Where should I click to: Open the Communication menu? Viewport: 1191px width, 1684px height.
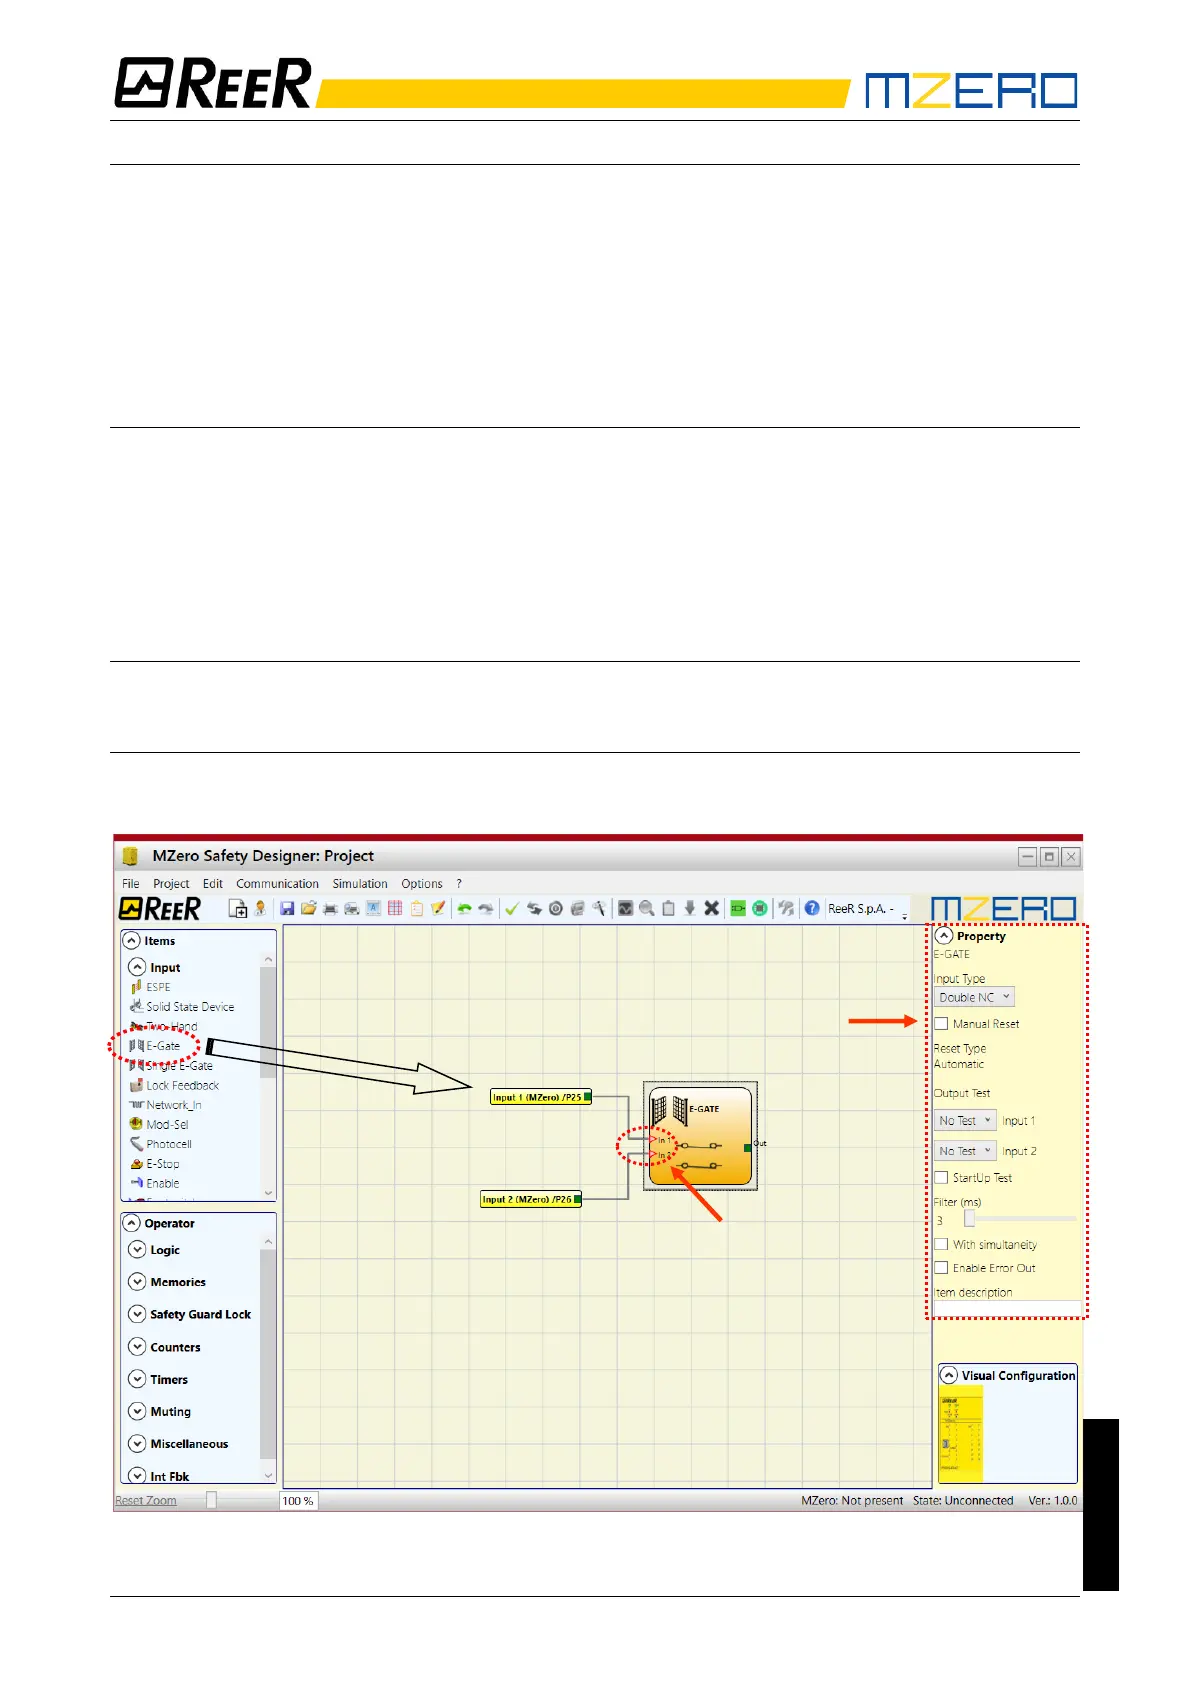click(277, 884)
